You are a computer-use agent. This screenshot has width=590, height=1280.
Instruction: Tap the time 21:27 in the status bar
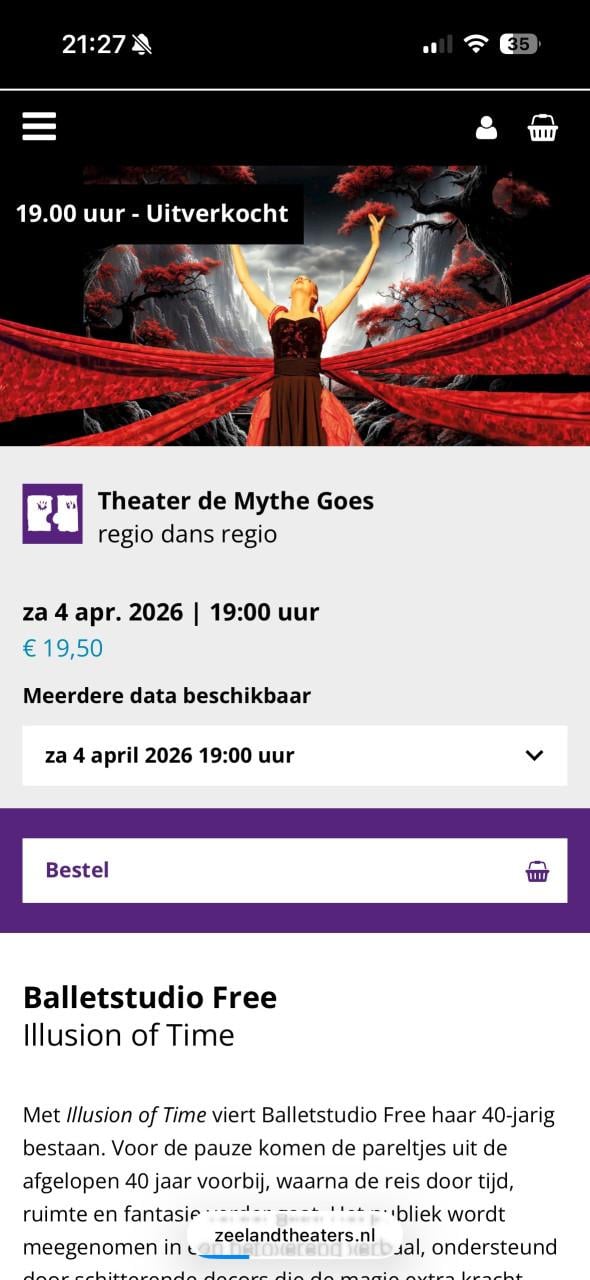[x=97, y=44]
